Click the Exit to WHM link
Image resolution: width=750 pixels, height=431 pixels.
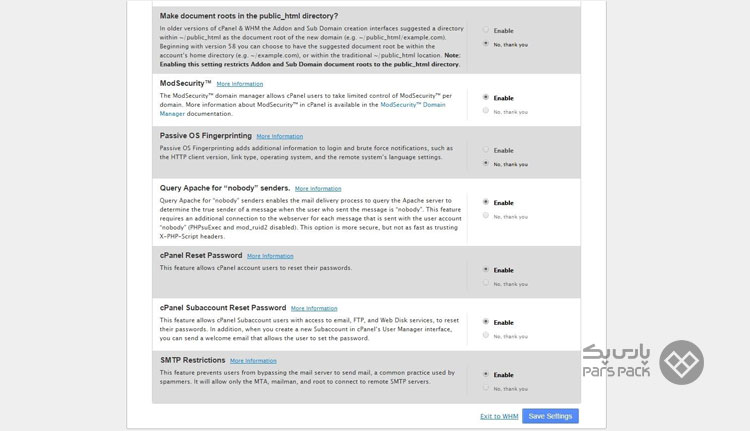(499, 416)
